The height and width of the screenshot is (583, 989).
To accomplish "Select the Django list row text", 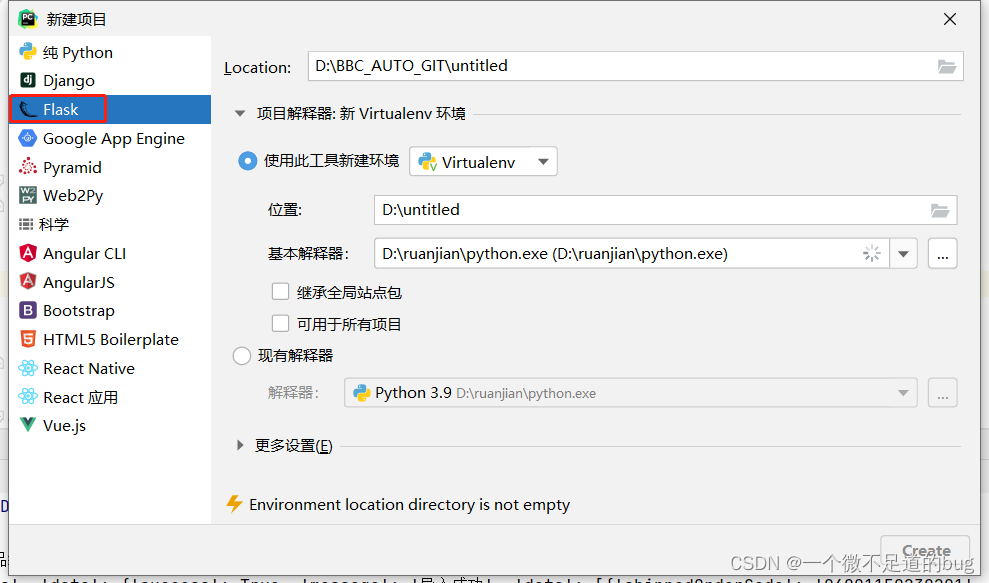I will coord(69,81).
